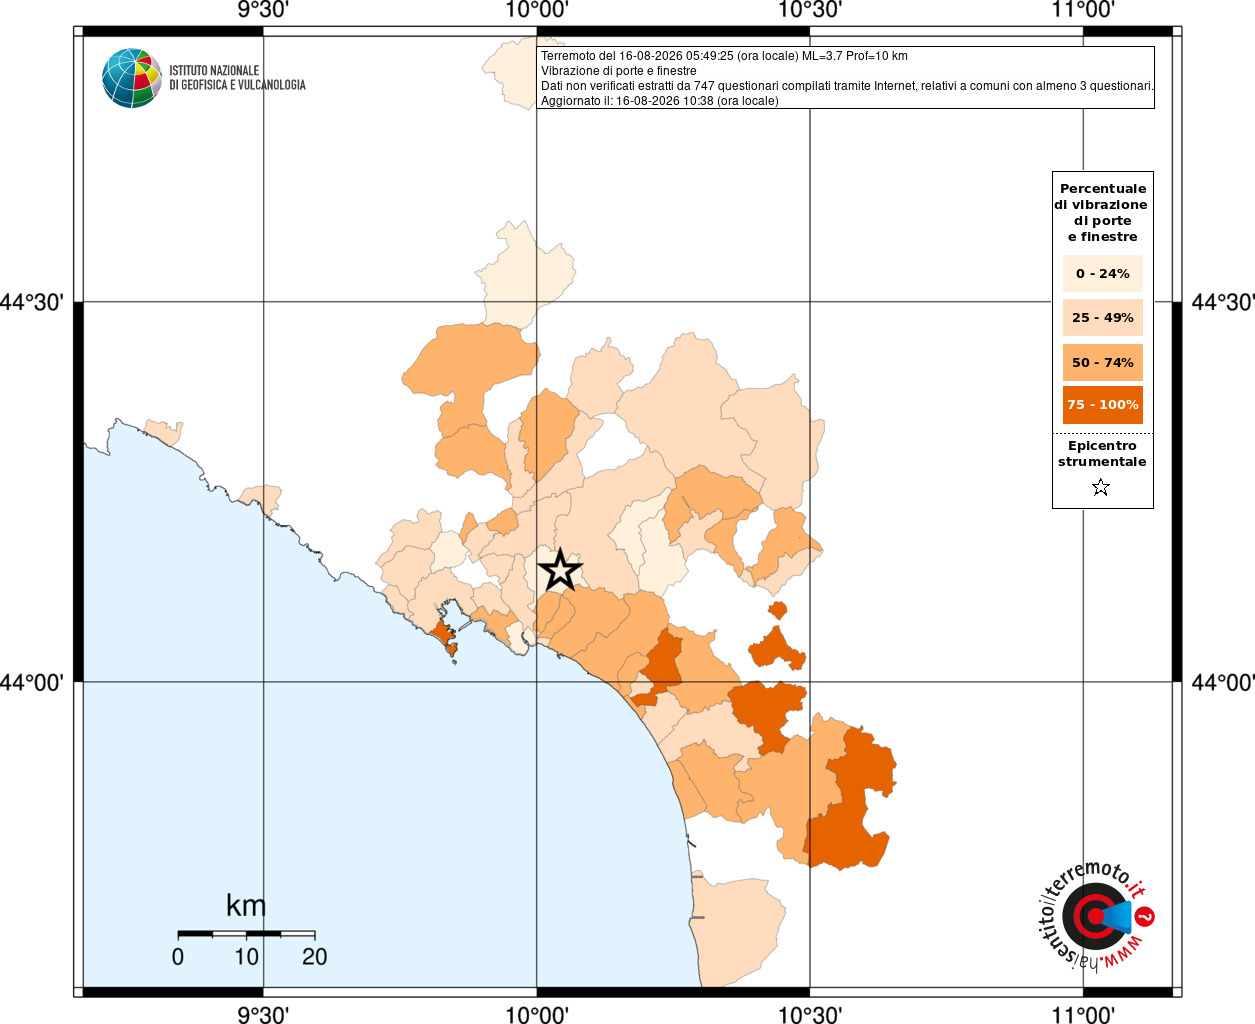Click the 'Aggiornato il: 16-08-2026 10:38' line

660,101
